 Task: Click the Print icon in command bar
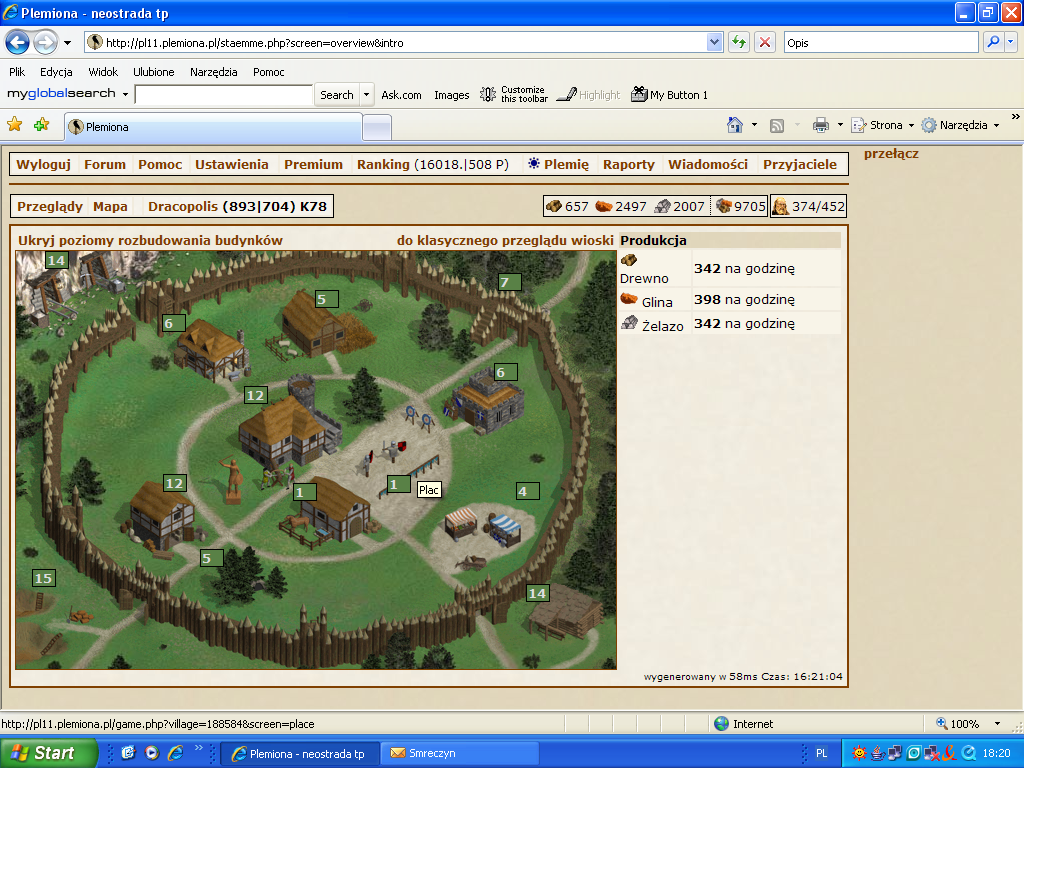pos(820,125)
